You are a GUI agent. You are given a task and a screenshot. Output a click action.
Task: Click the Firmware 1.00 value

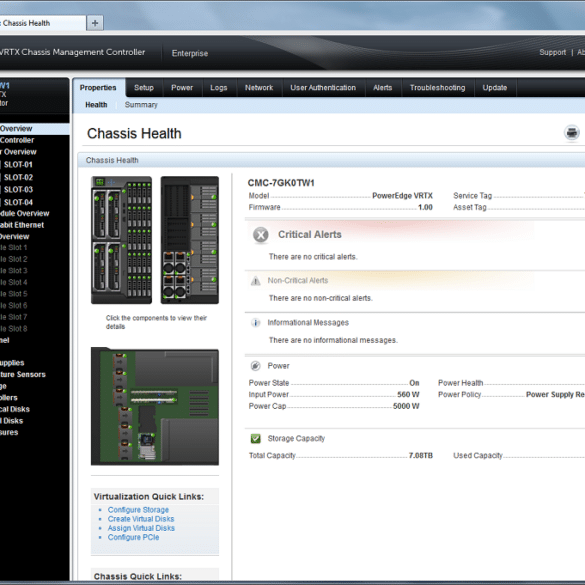pos(425,207)
